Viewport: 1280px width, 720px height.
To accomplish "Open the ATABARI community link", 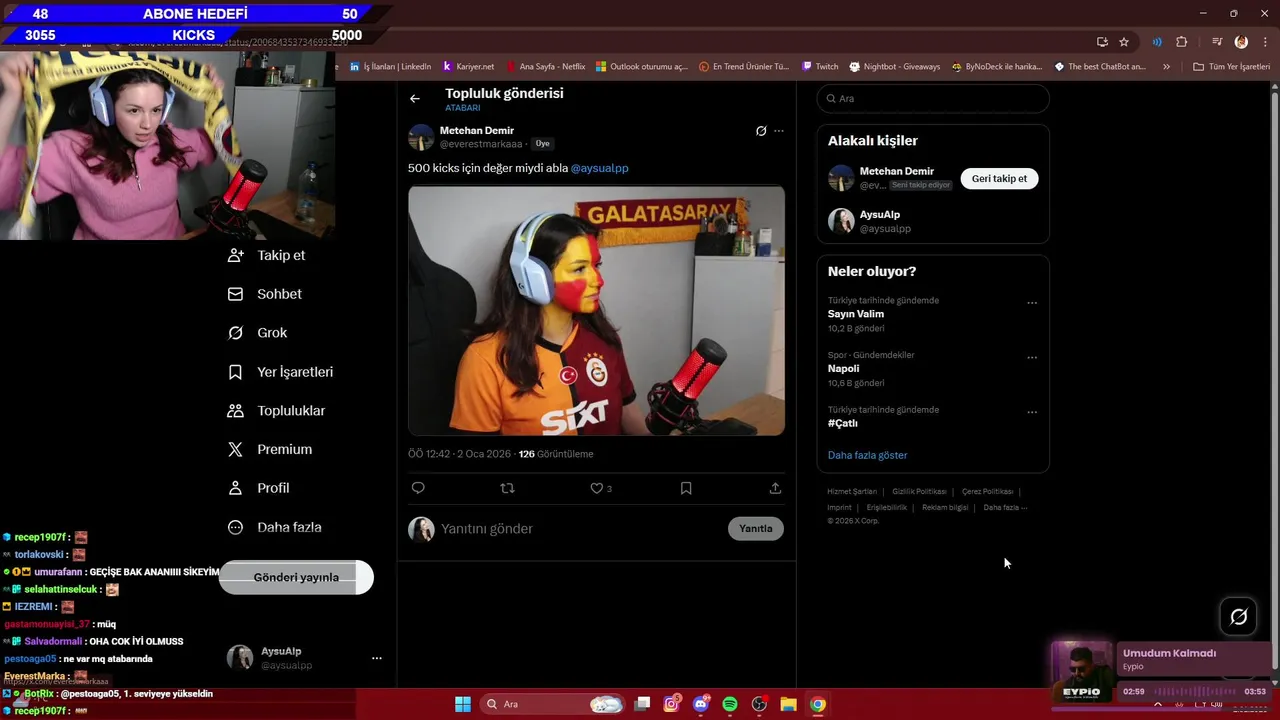I will [463, 108].
